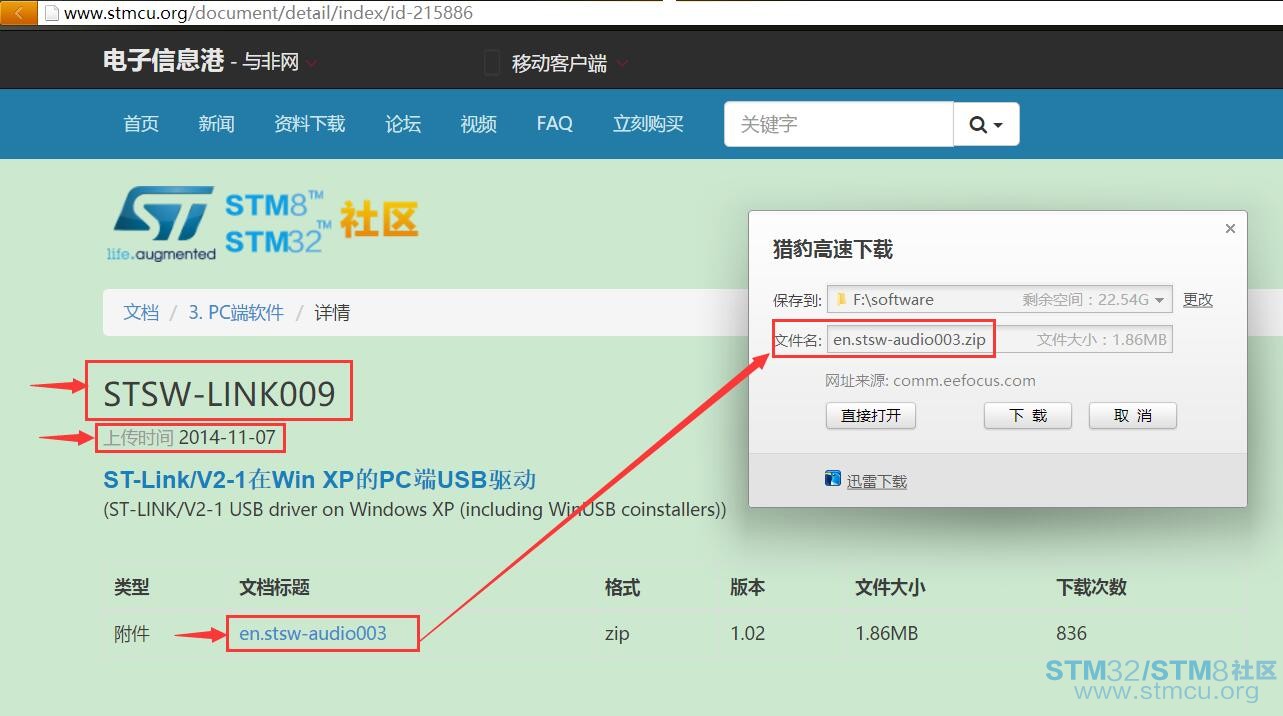Screen dimensions: 1283x716
Task: Open the 视频 navigation item
Action: [x=479, y=124]
